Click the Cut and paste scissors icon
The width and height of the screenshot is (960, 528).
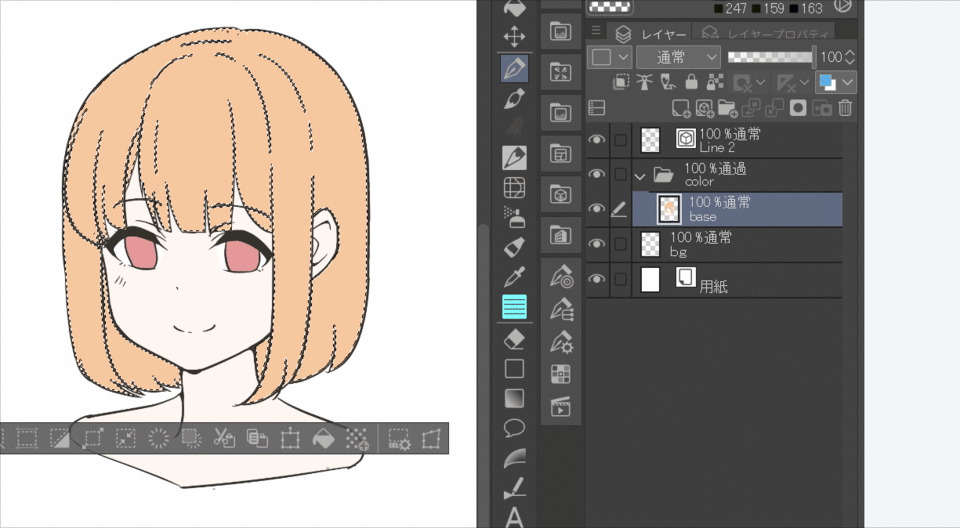coord(224,439)
